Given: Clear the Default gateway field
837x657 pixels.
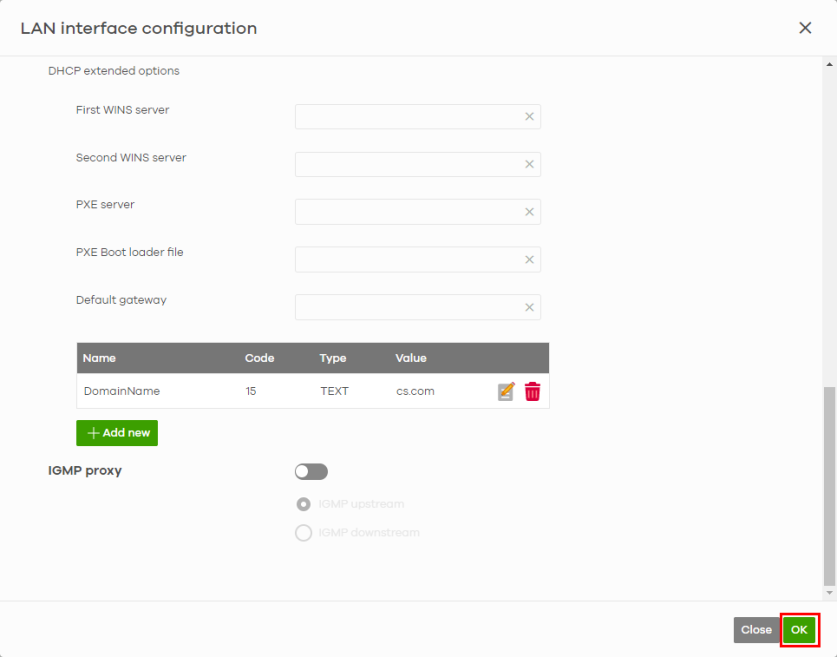Looking at the screenshot, I should coord(529,307).
